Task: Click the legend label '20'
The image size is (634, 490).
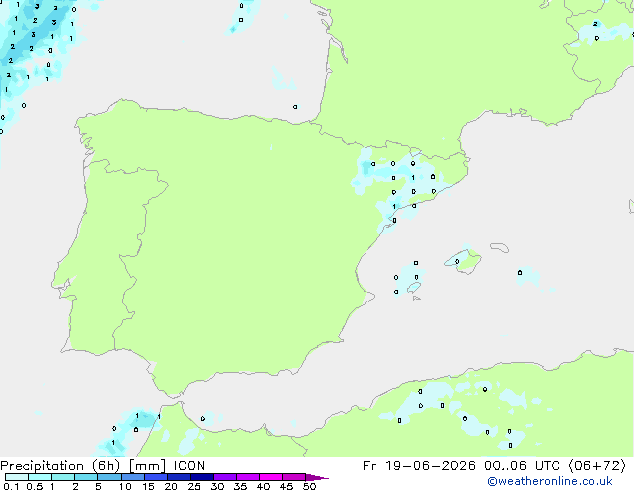Action: tap(171, 486)
